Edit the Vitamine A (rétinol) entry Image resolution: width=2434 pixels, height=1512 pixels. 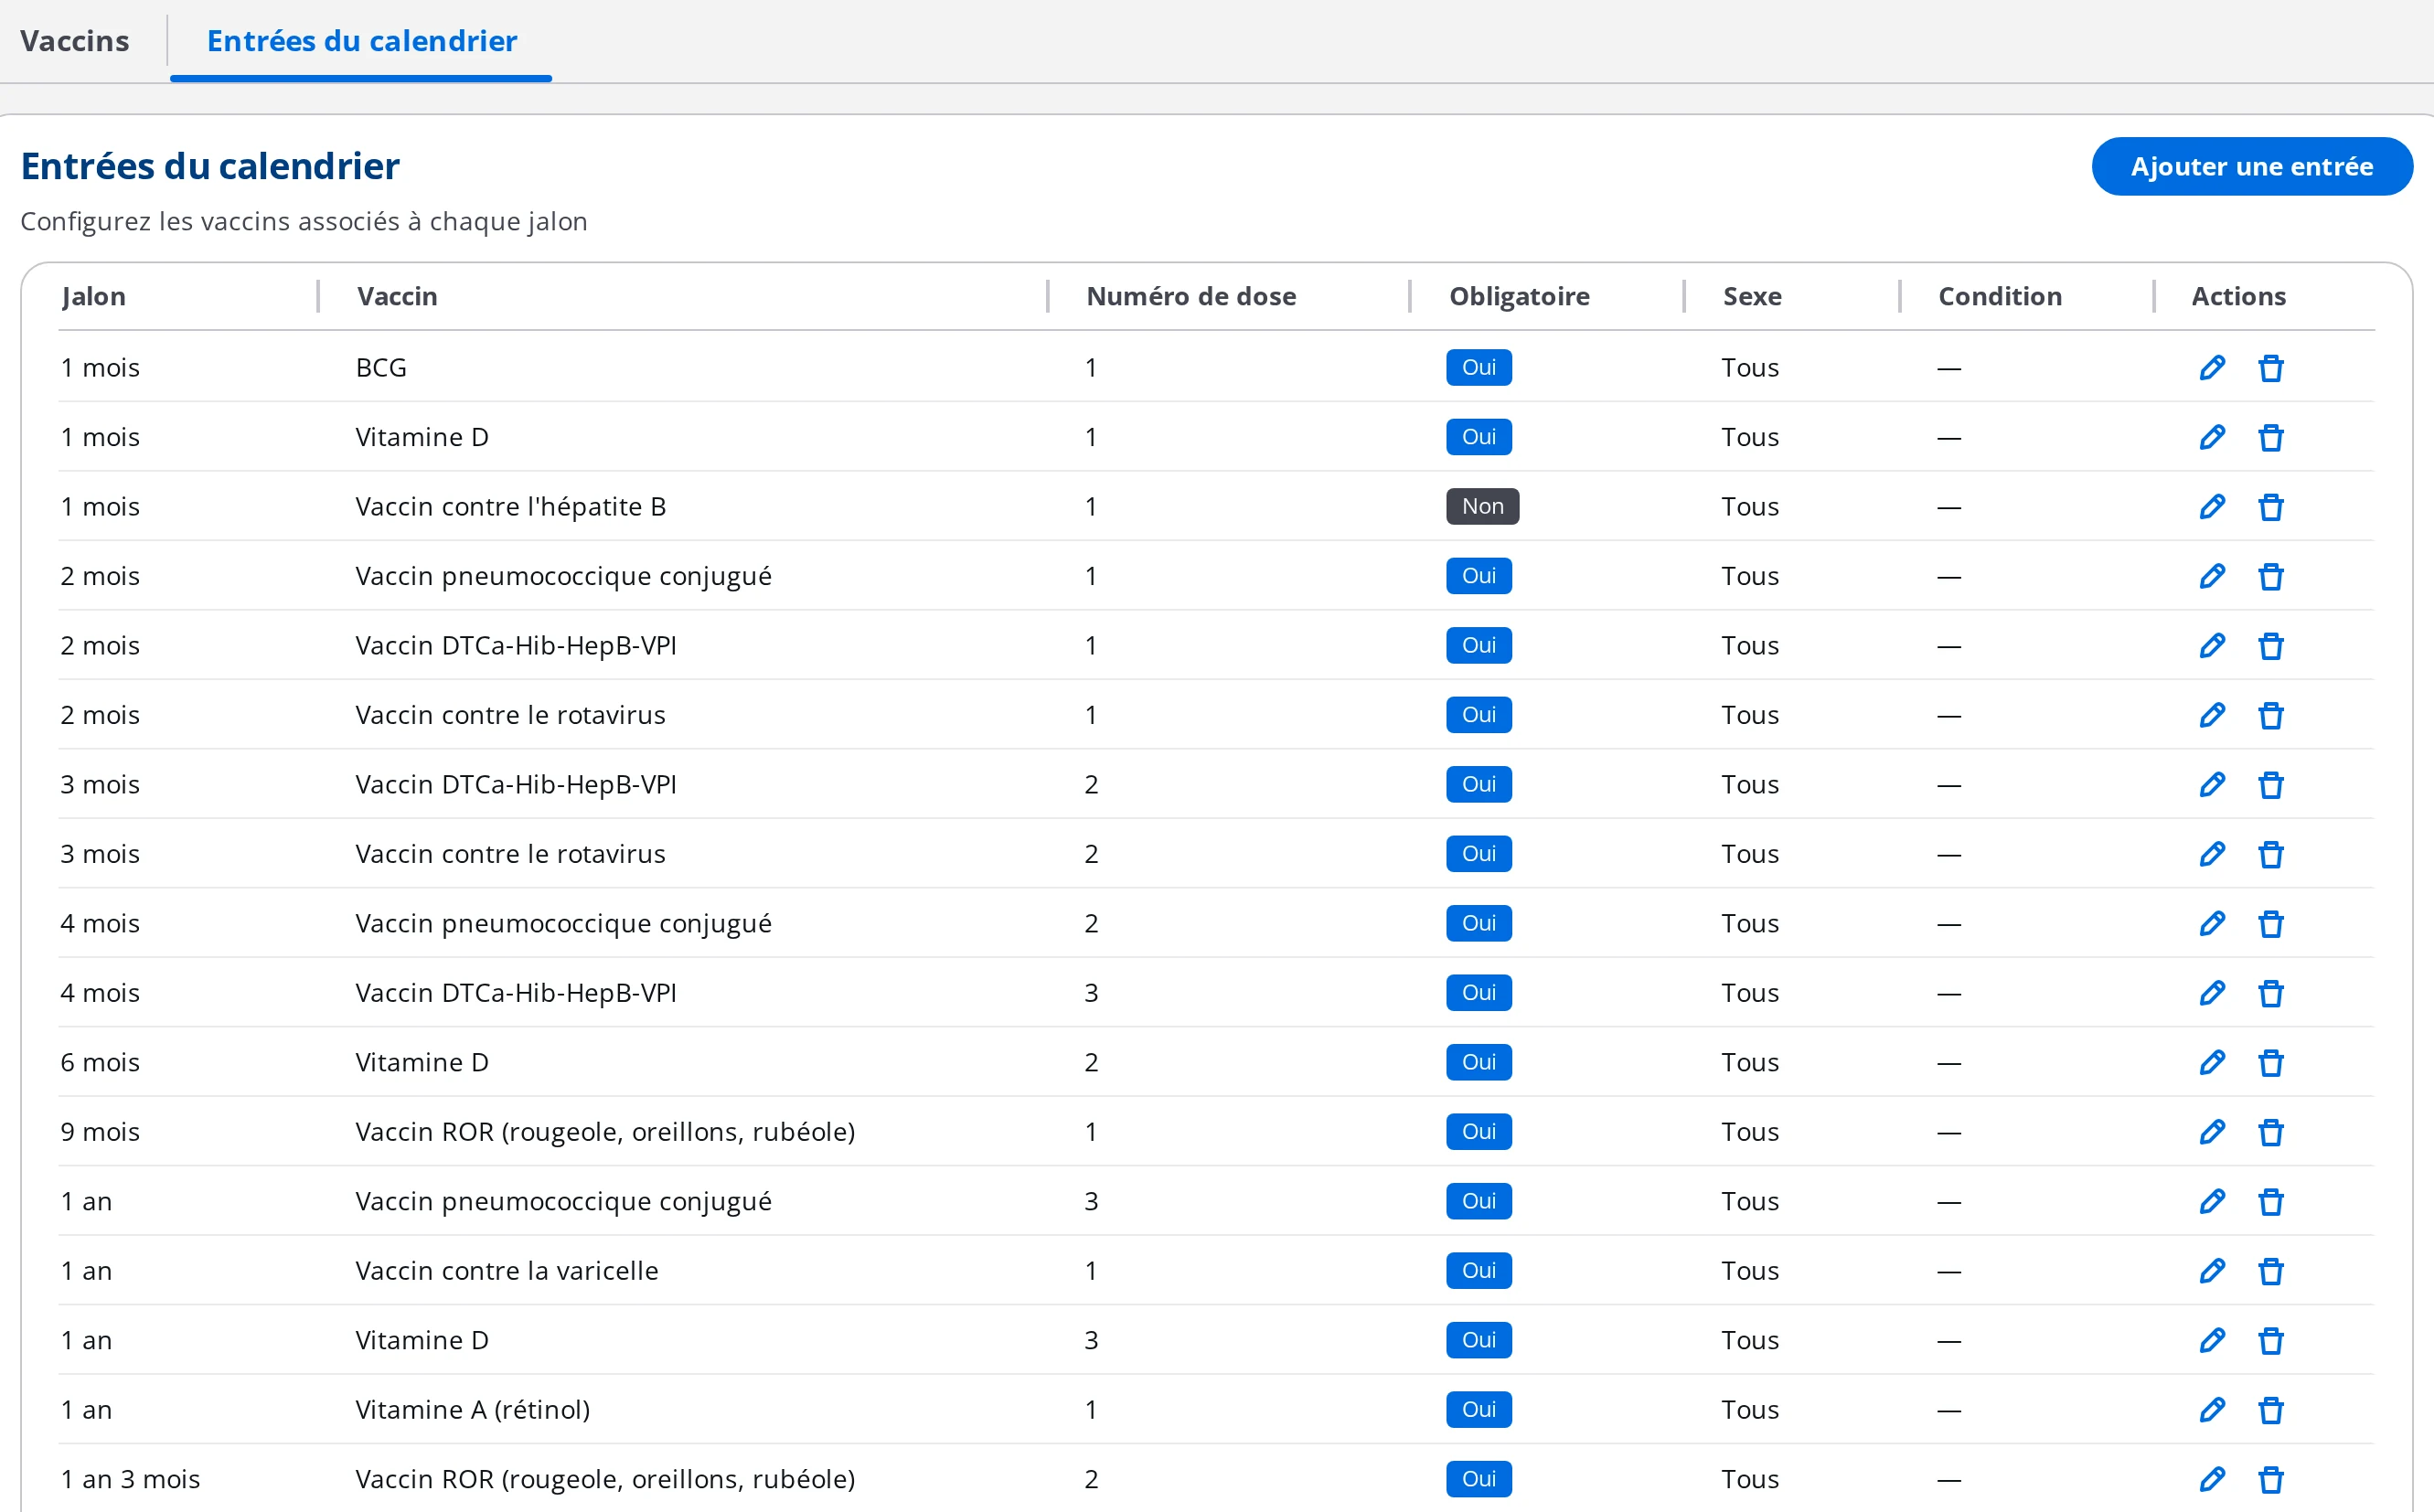(x=2212, y=1410)
